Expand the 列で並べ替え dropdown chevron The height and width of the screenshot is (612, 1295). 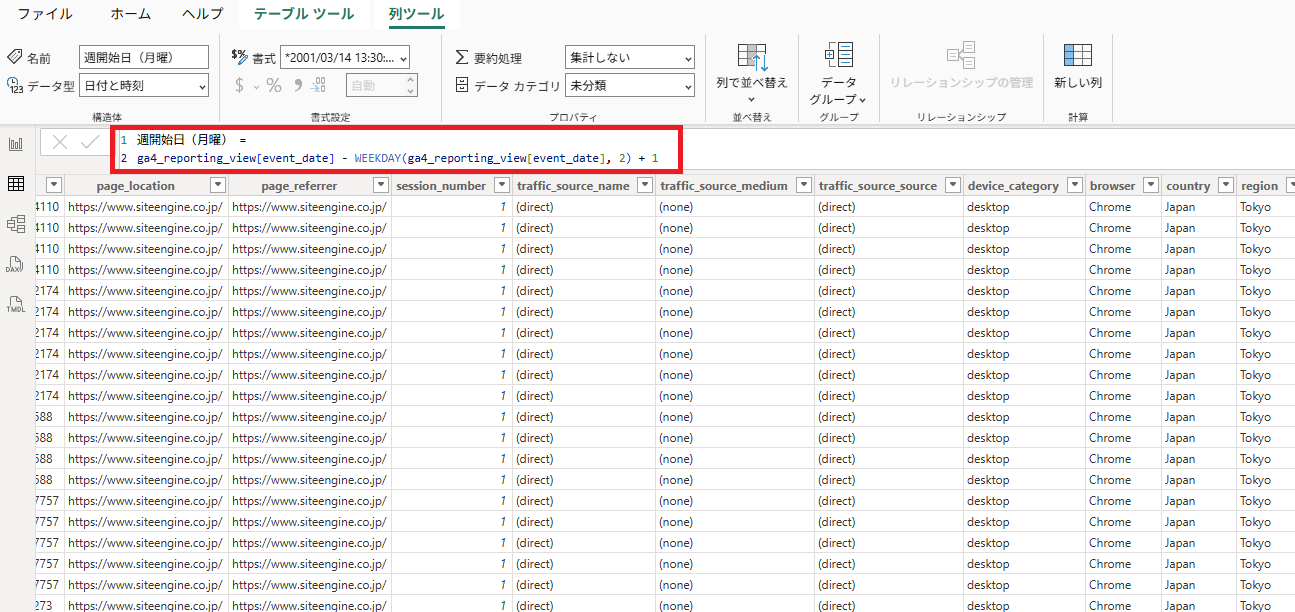click(x=752, y=100)
